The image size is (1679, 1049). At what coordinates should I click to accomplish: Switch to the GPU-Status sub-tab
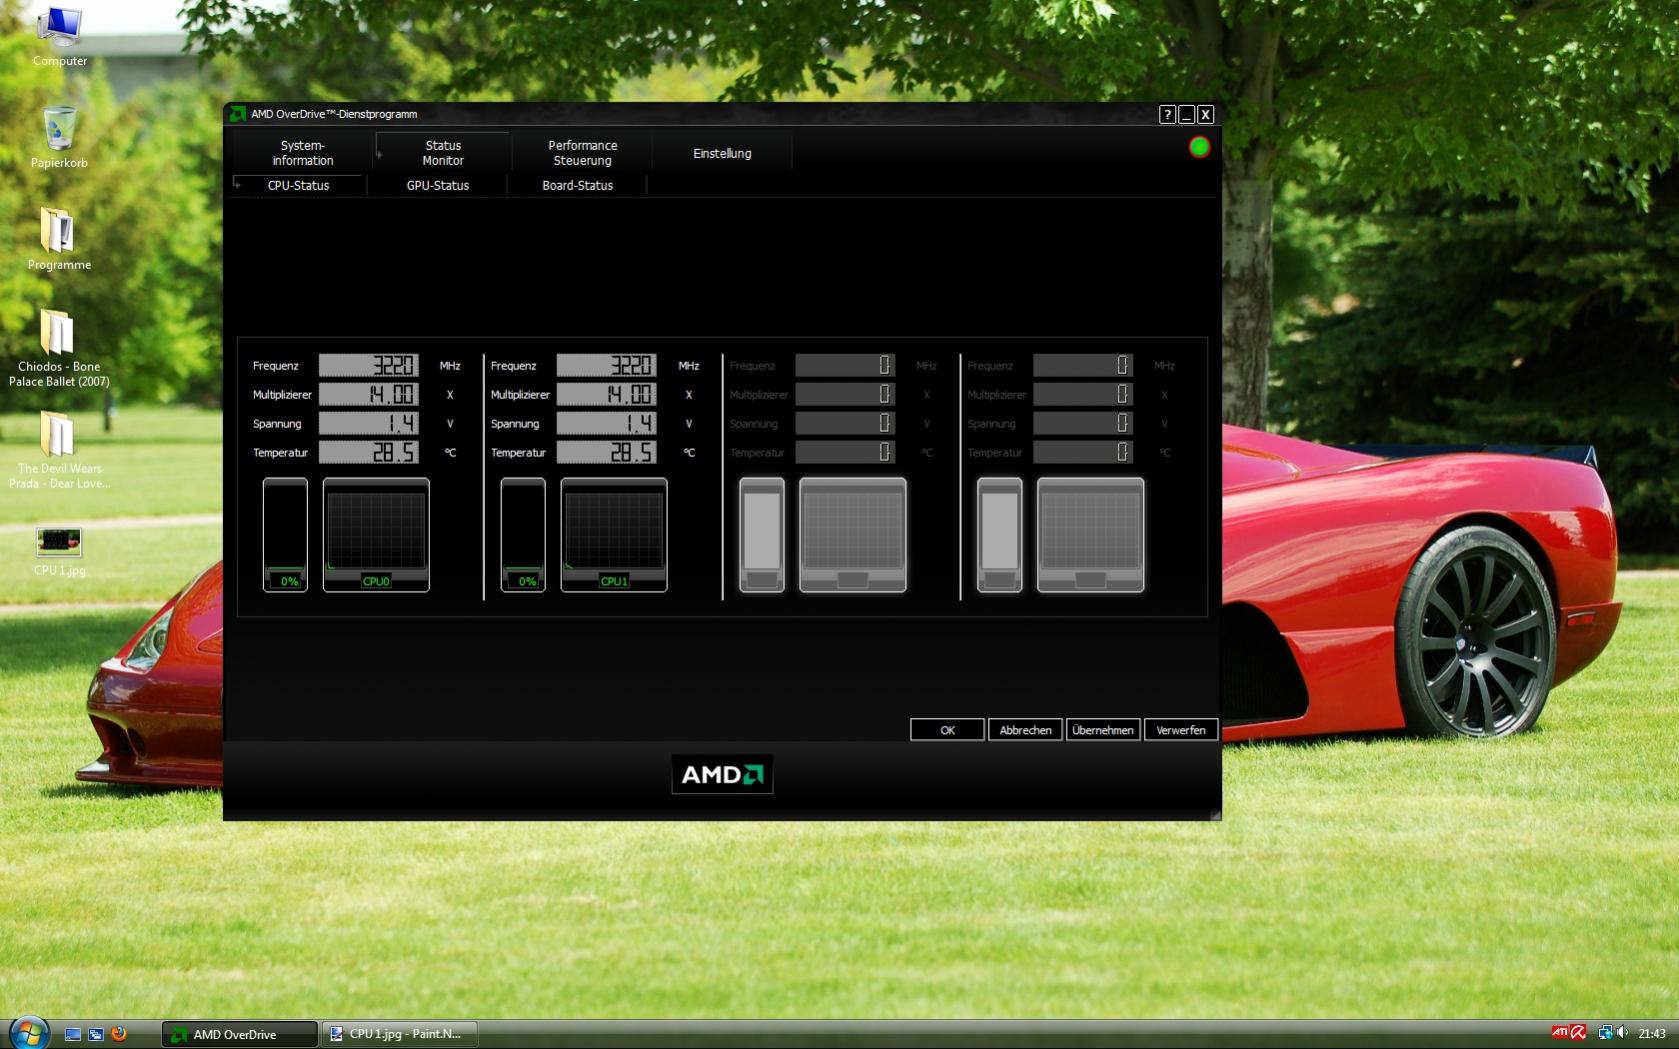438,185
